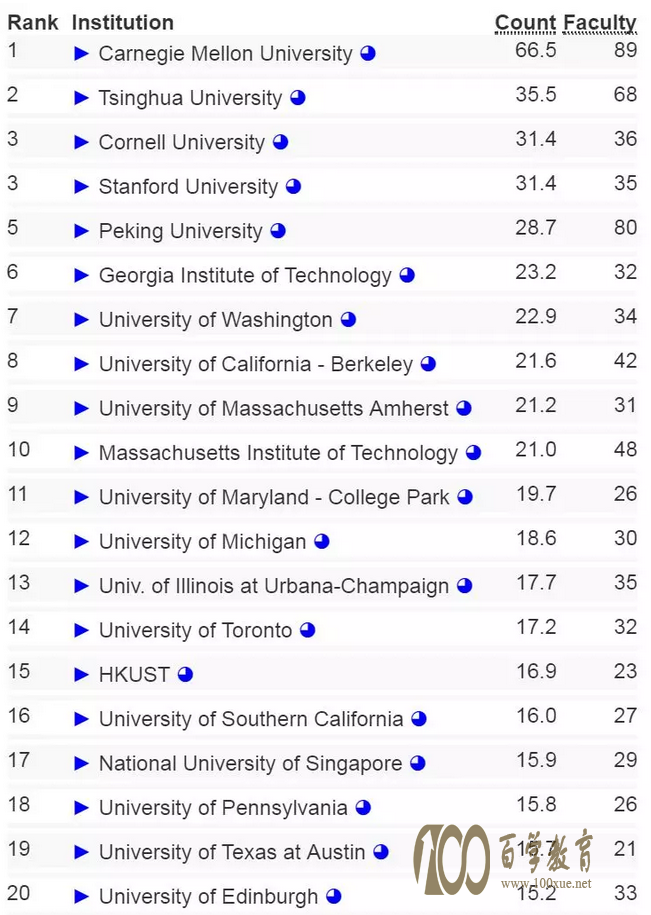Expand University of Washington row triangle
The height and width of the screenshot is (915, 651).
(x=82, y=320)
